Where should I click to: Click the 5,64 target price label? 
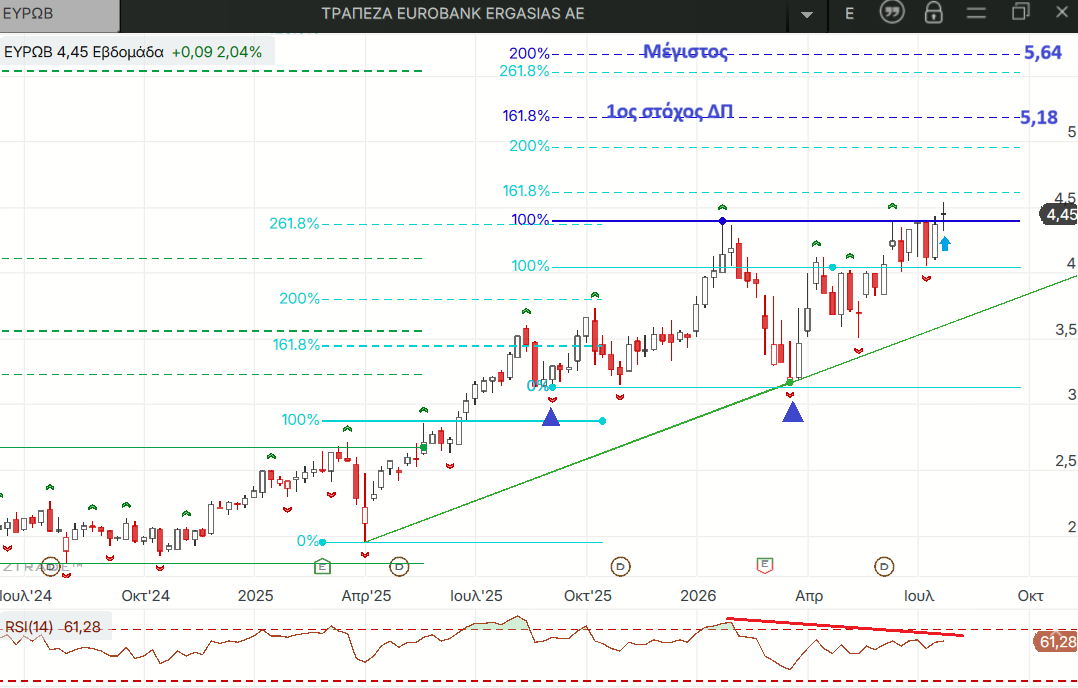click(x=1043, y=52)
